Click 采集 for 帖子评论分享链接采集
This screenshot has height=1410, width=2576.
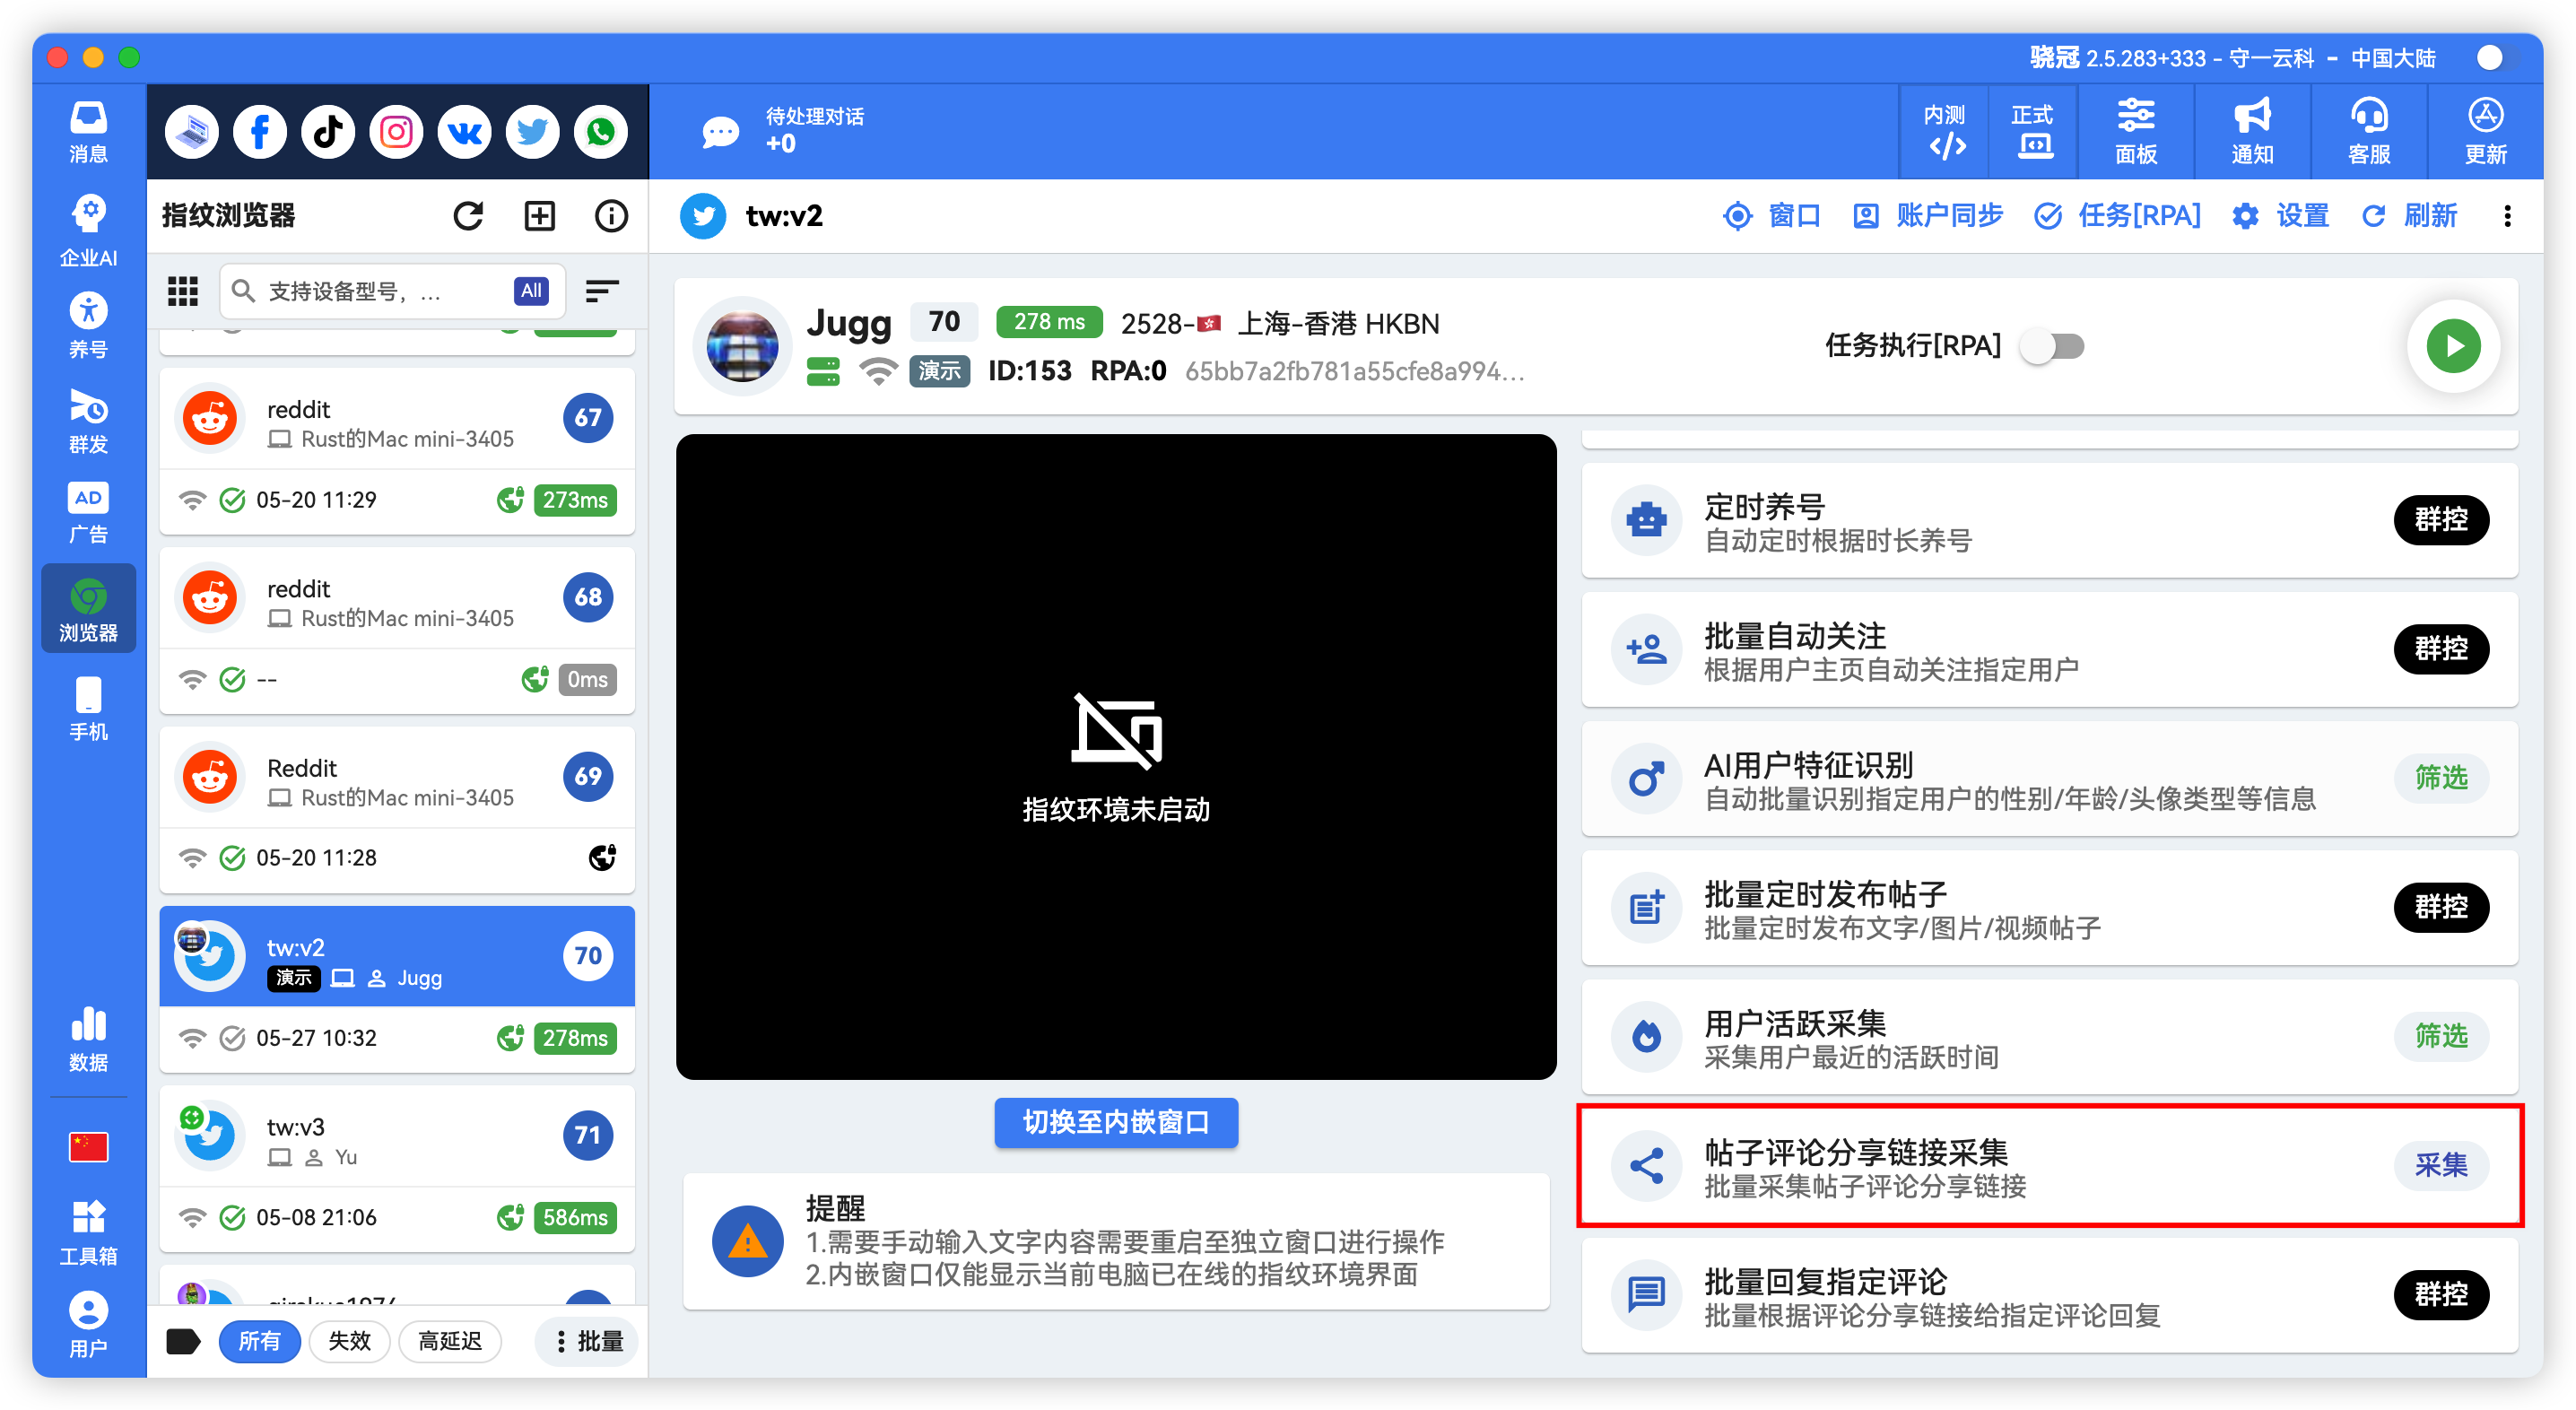click(x=2441, y=1165)
